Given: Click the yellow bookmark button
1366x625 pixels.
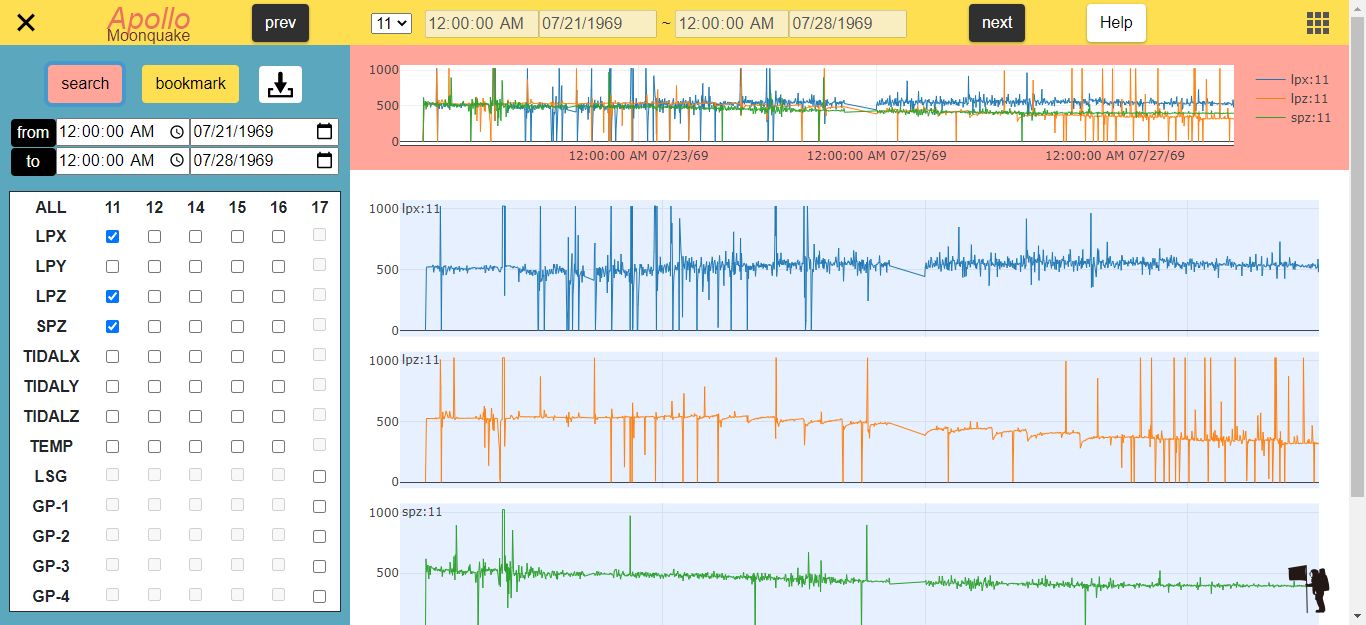Looking at the screenshot, I should (190, 84).
